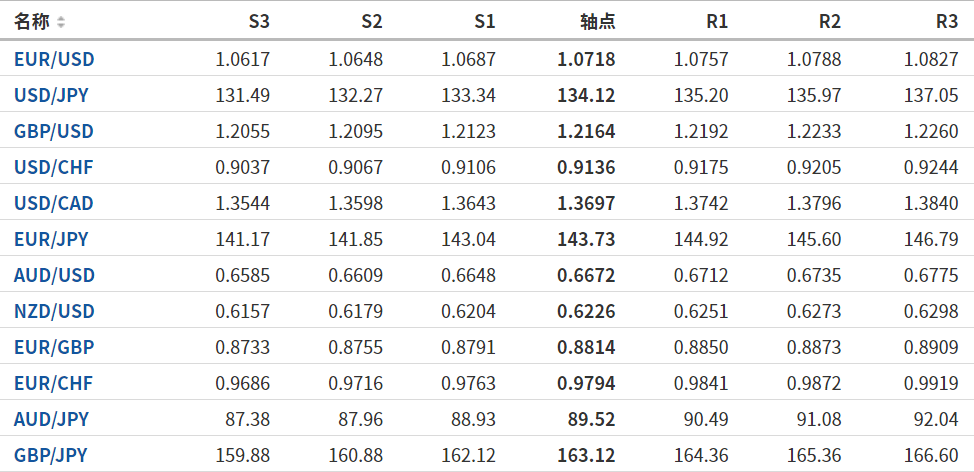974x472 pixels.
Task: Open the GBP/USD currency pair link
Action: pyautogui.click(x=54, y=131)
